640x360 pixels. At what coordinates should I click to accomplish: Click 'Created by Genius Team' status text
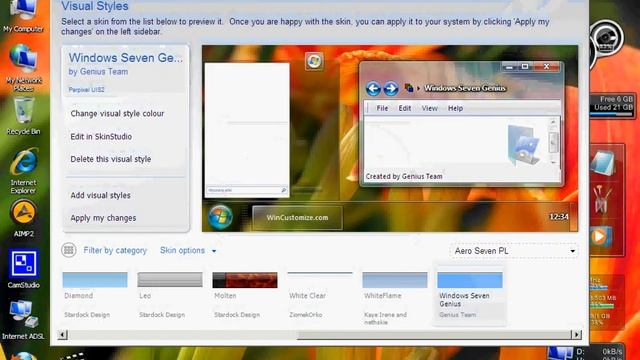(x=404, y=176)
